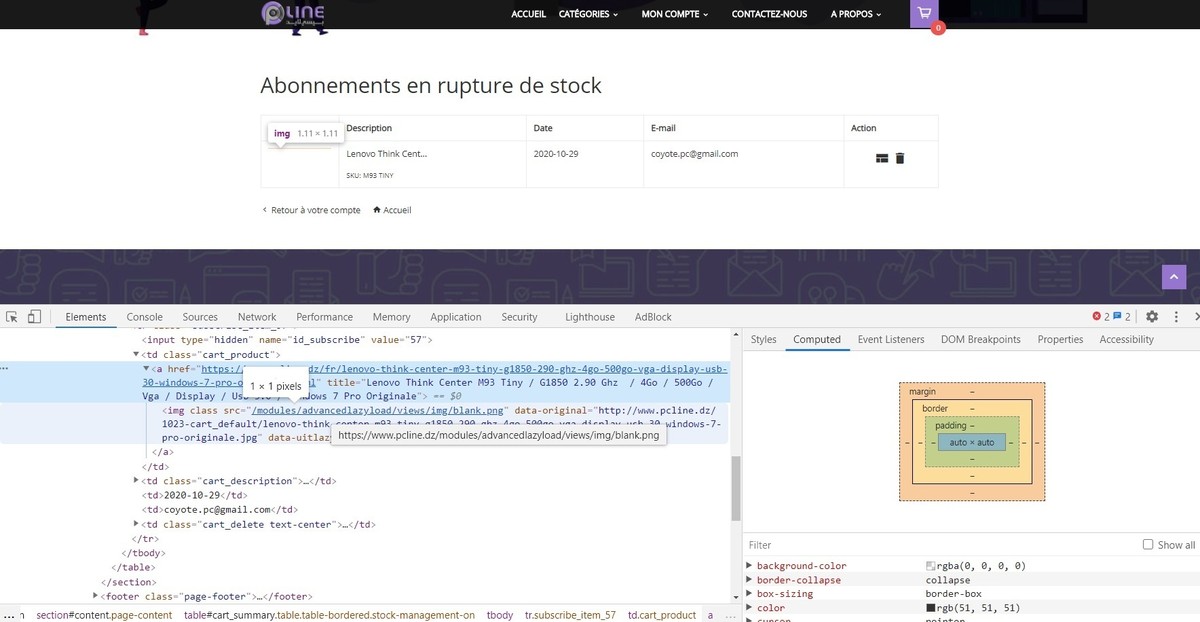The image size is (1200, 622).
Task: Open the shopping cart icon
Action: pyautogui.click(x=924, y=14)
